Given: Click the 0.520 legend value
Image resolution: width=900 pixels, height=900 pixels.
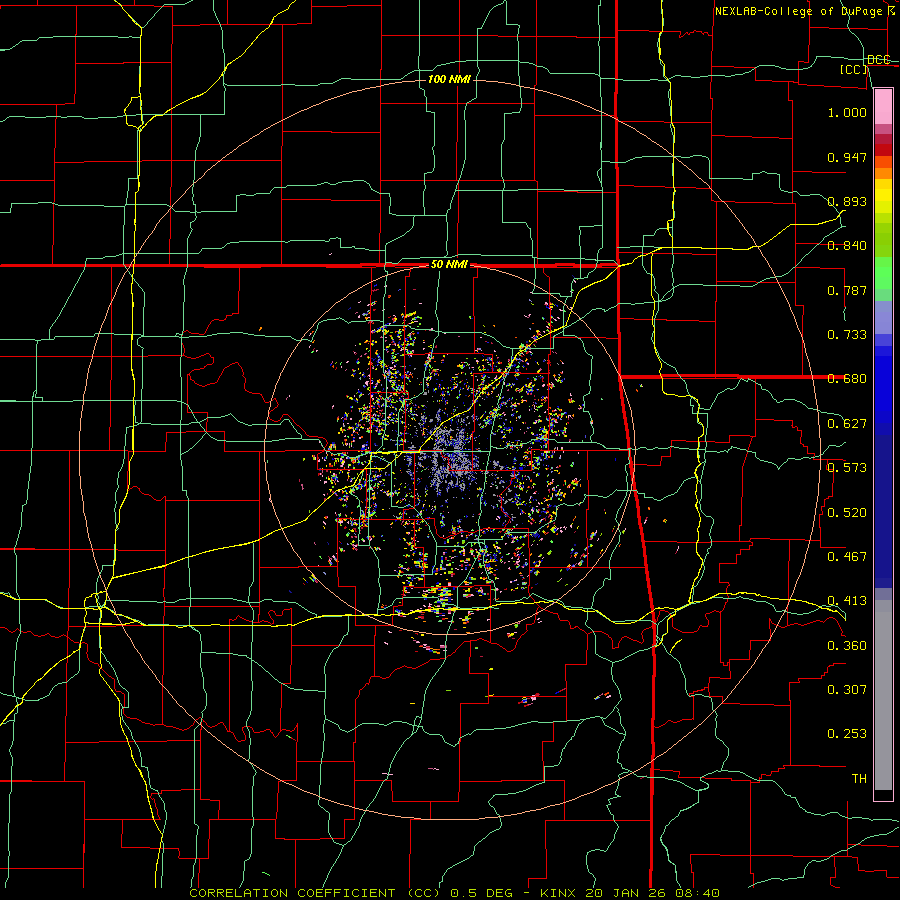Looking at the screenshot, I should [x=847, y=513].
